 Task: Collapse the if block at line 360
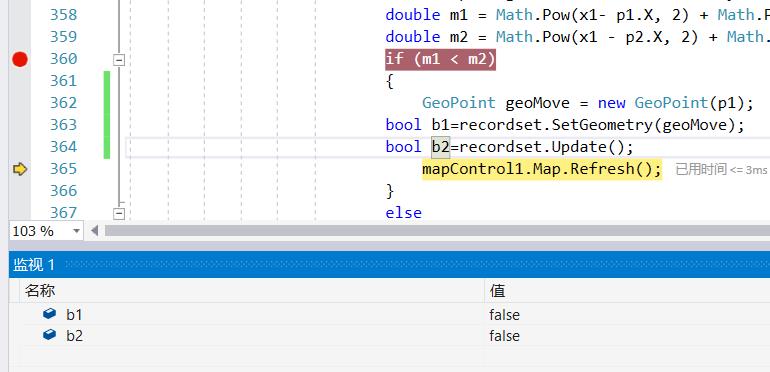click(x=119, y=60)
